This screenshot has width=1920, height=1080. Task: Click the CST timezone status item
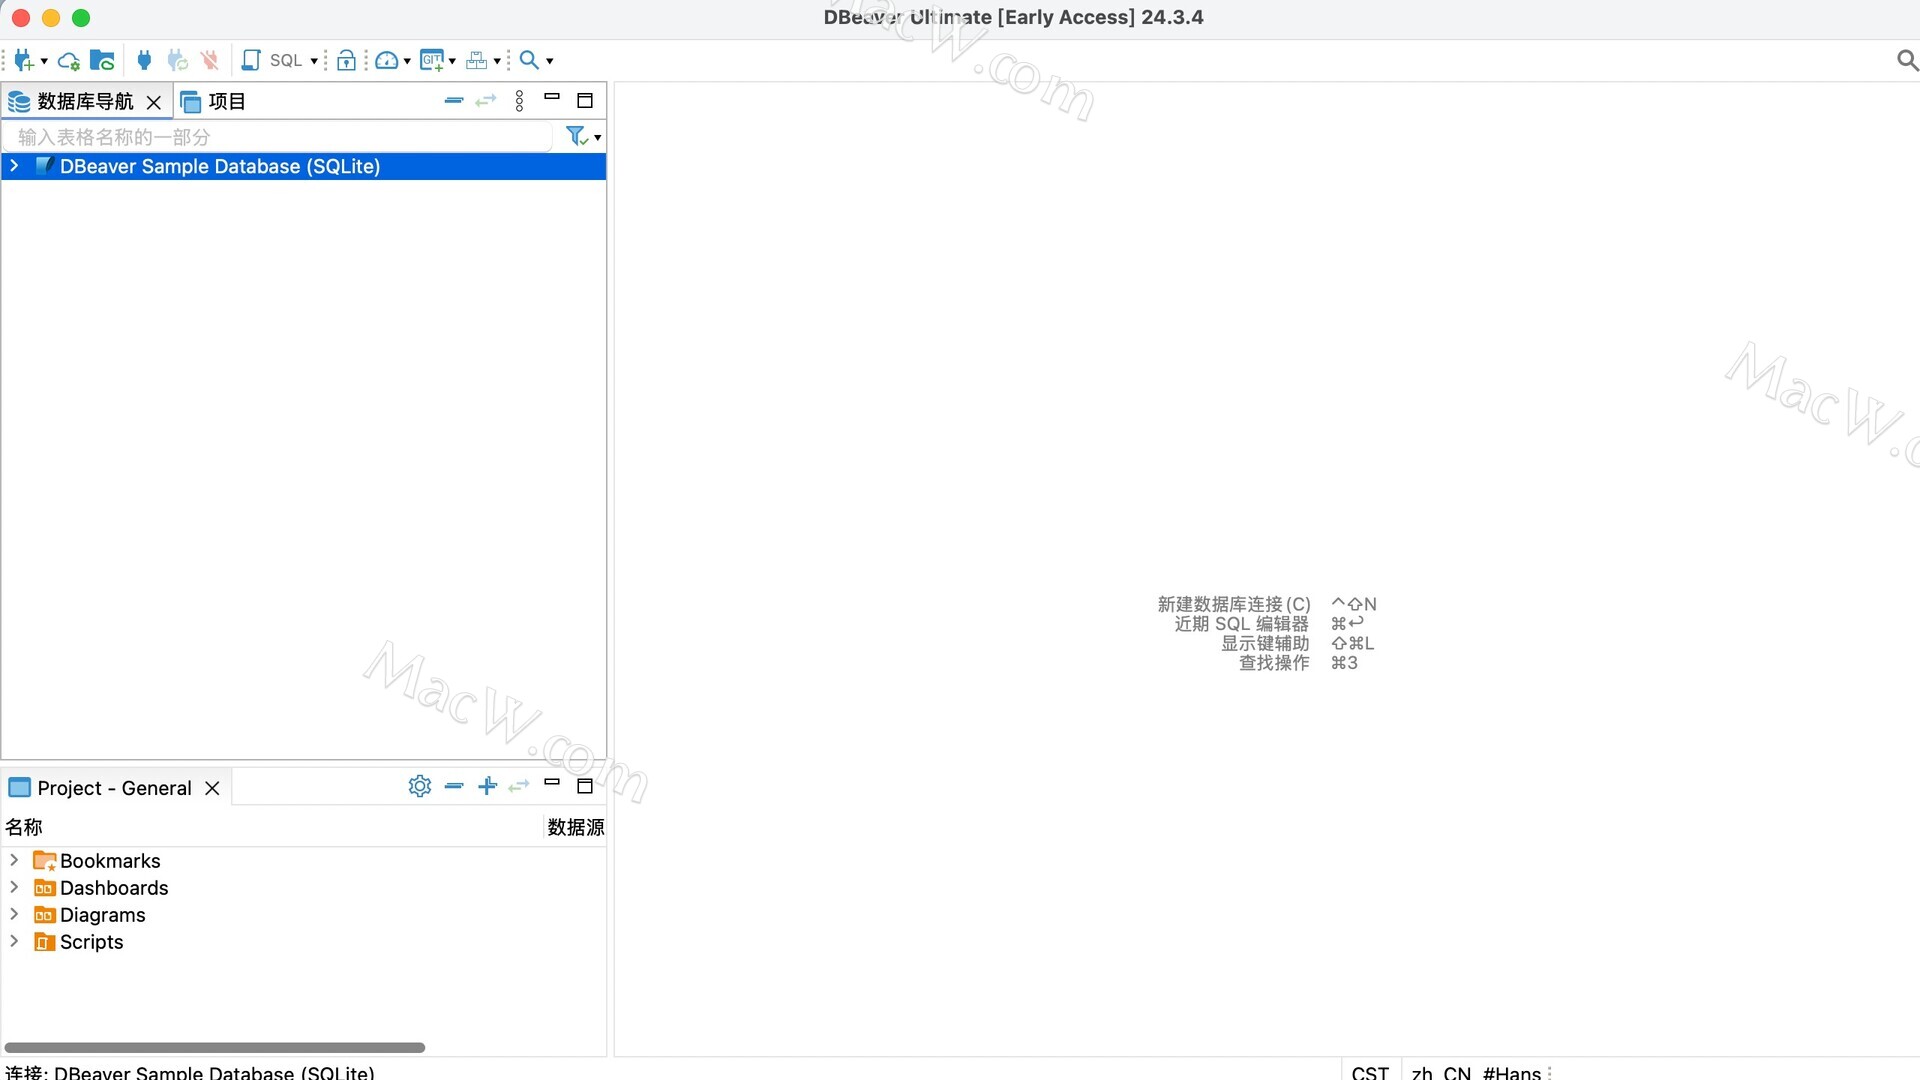(1370, 1072)
